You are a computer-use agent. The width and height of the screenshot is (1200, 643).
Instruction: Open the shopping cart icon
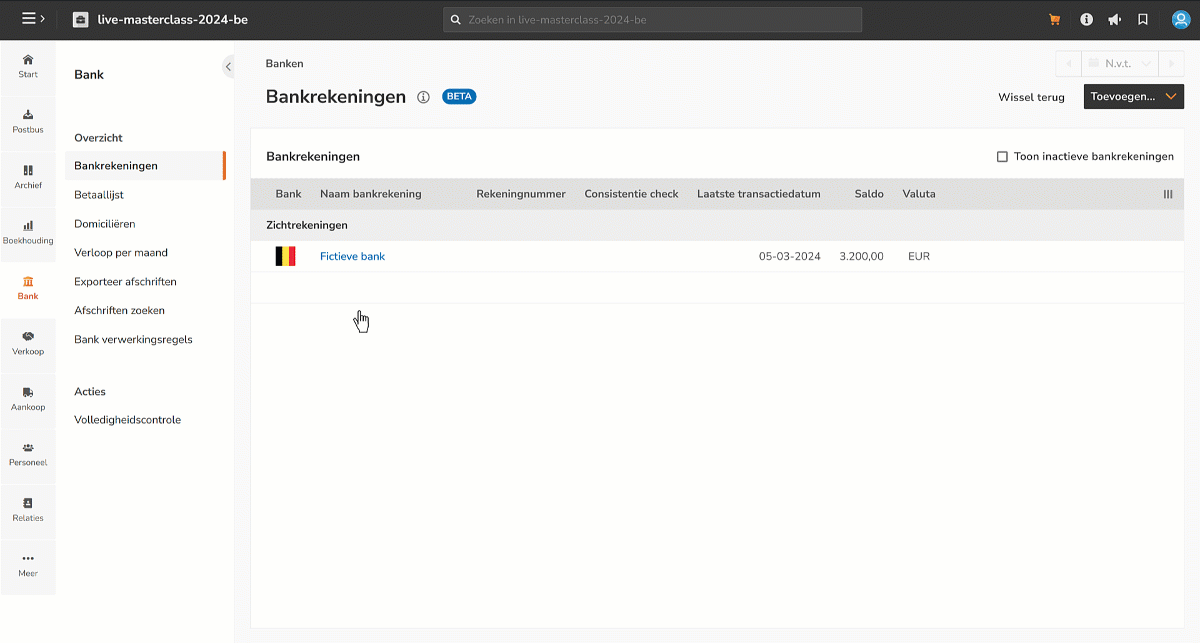click(x=1054, y=20)
